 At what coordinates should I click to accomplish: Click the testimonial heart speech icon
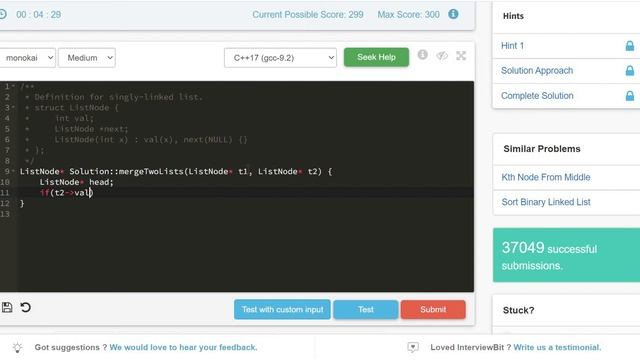coord(413,347)
